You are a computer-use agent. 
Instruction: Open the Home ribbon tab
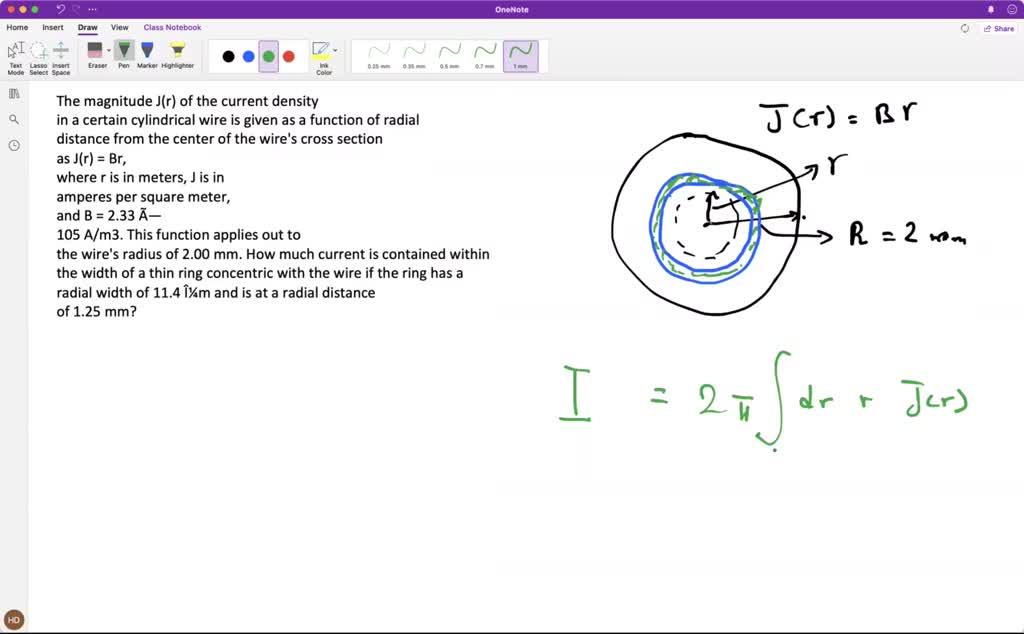17,27
